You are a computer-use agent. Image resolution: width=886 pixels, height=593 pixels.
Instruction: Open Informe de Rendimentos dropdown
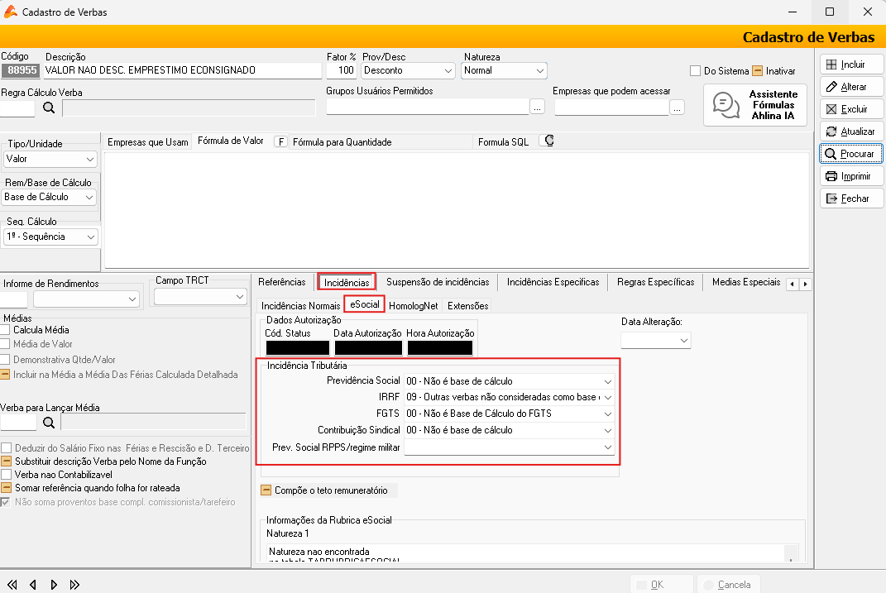[86, 298]
